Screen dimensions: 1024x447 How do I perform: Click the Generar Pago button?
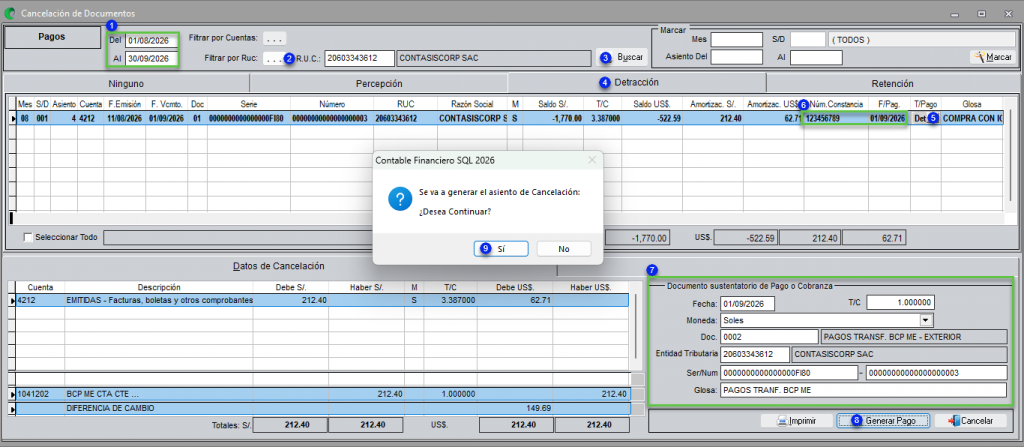click(883, 421)
